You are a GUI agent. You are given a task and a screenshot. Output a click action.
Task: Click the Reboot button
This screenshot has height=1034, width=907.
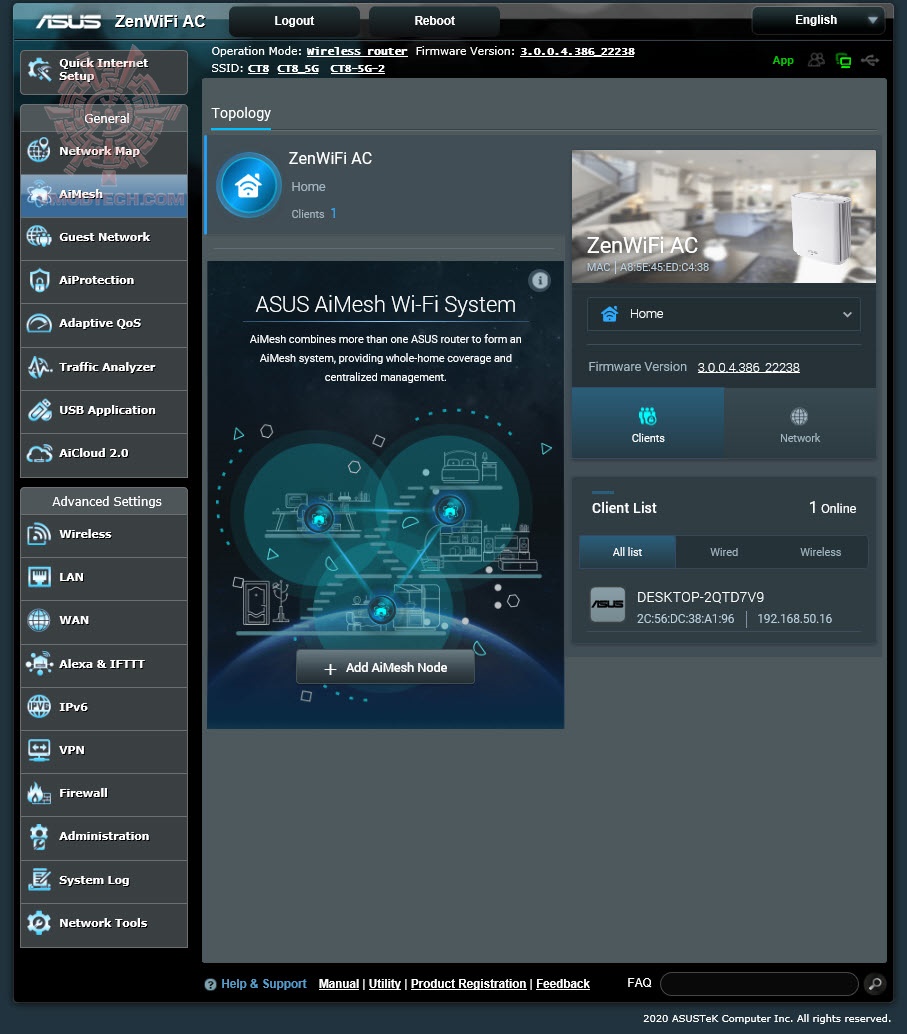(x=434, y=21)
